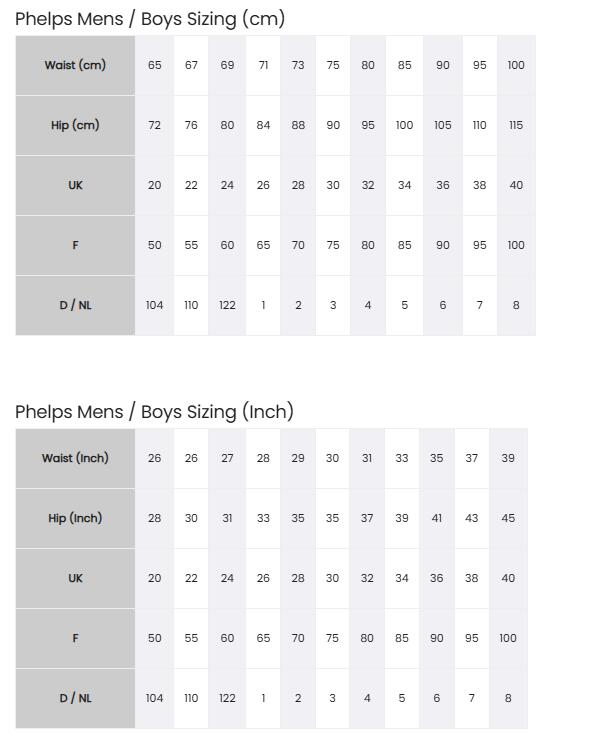Select hip value 105 in cm table
The width and height of the screenshot is (596, 754).
tap(443, 125)
